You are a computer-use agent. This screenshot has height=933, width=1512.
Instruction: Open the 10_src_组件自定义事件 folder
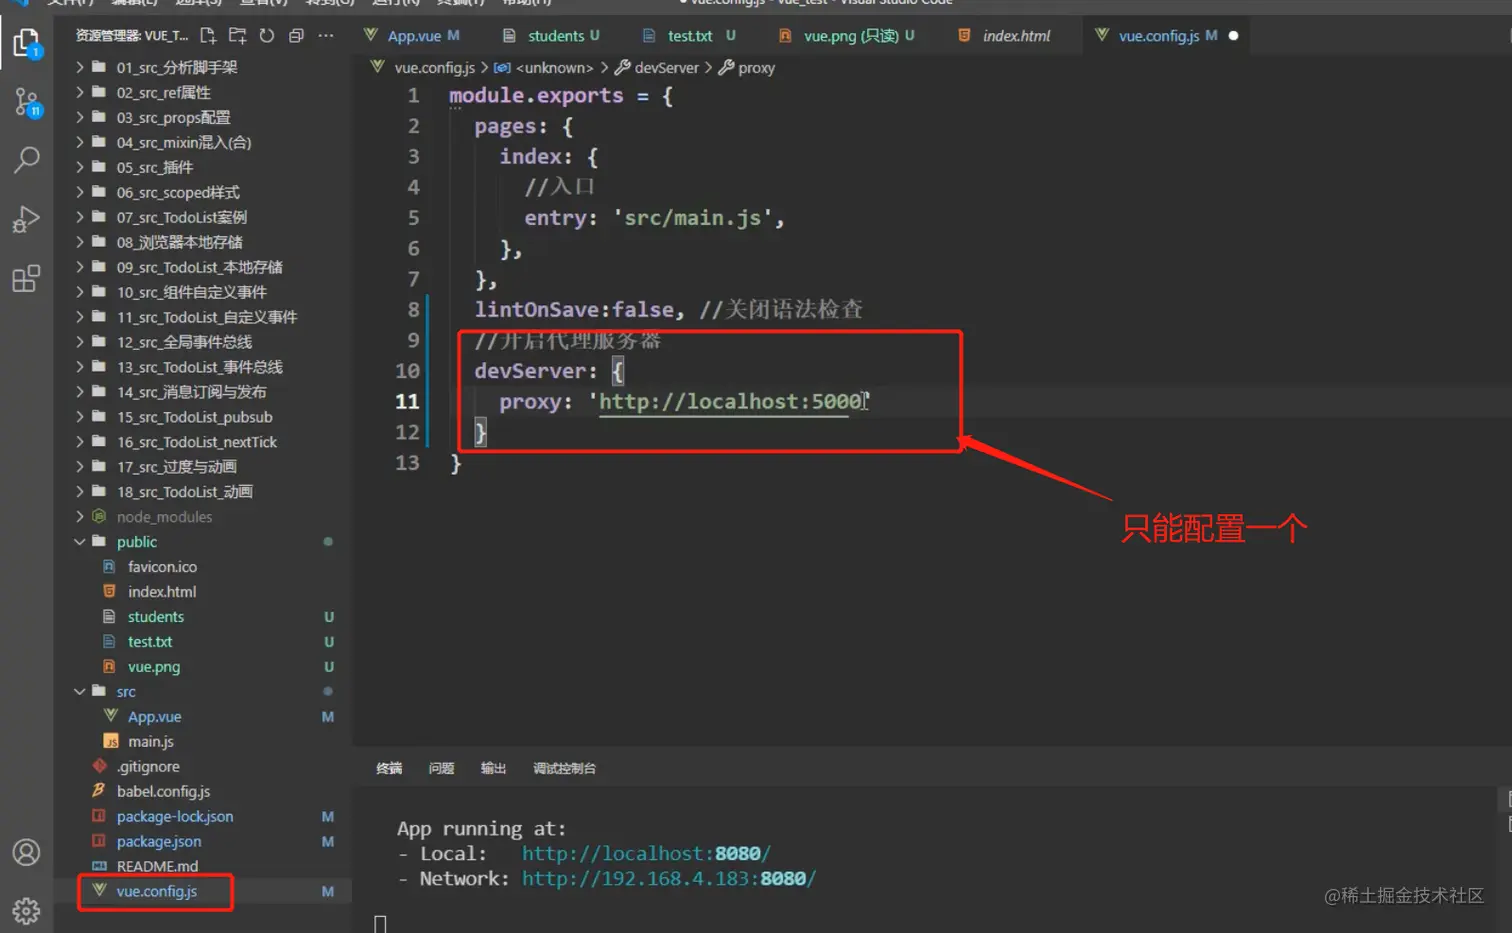191,292
